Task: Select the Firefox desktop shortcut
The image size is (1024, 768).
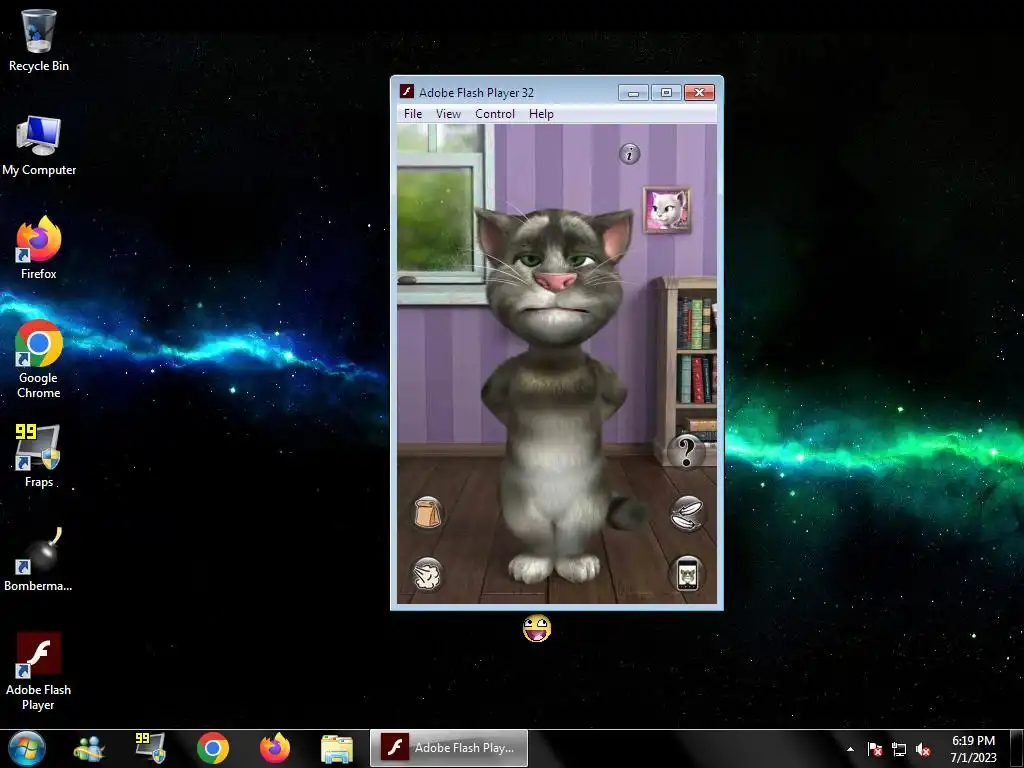Action: coord(39,248)
